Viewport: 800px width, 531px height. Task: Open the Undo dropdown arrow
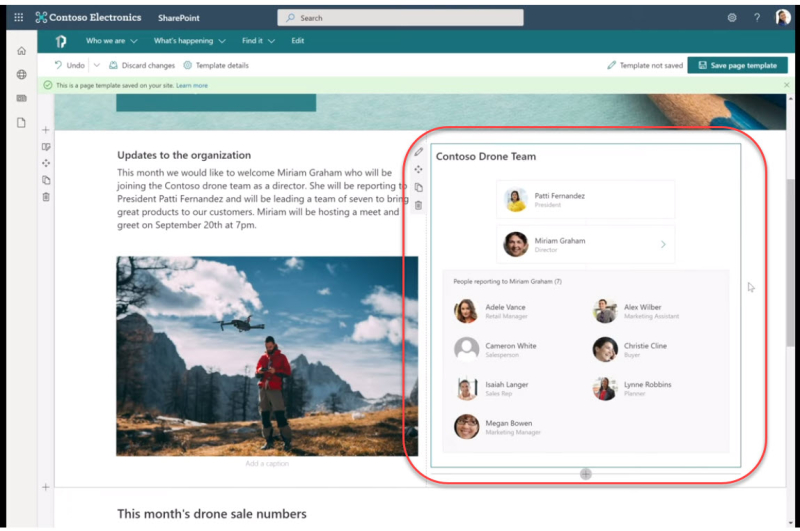(x=96, y=65)
